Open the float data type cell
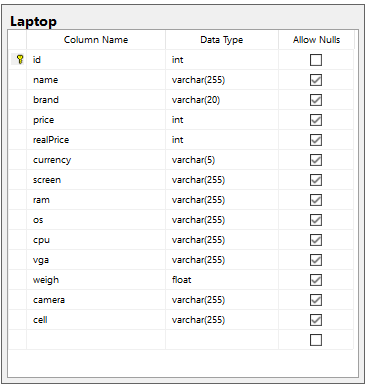Screen dimensions: 366x391 coord(222,280)
